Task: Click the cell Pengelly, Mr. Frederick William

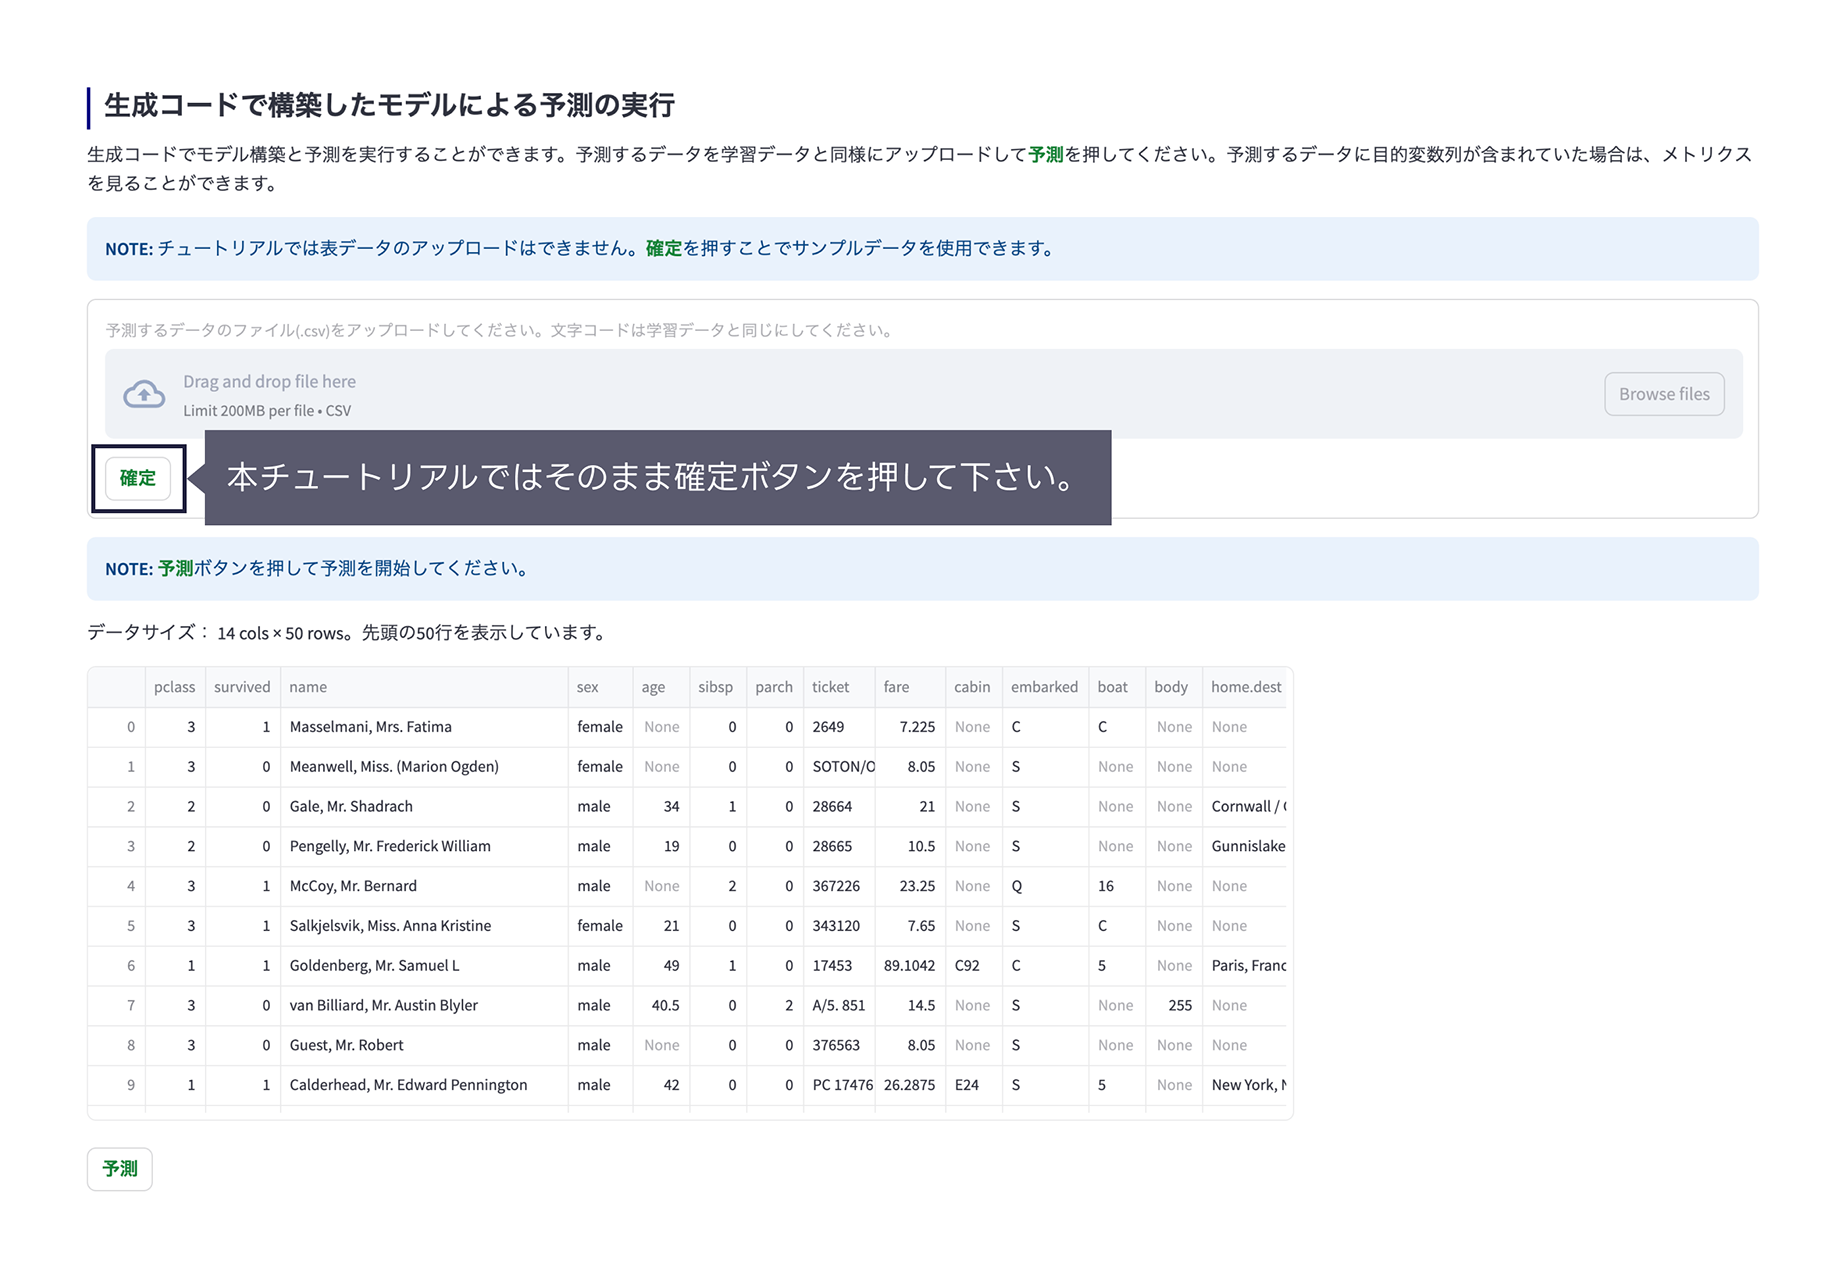Action: 424,847
